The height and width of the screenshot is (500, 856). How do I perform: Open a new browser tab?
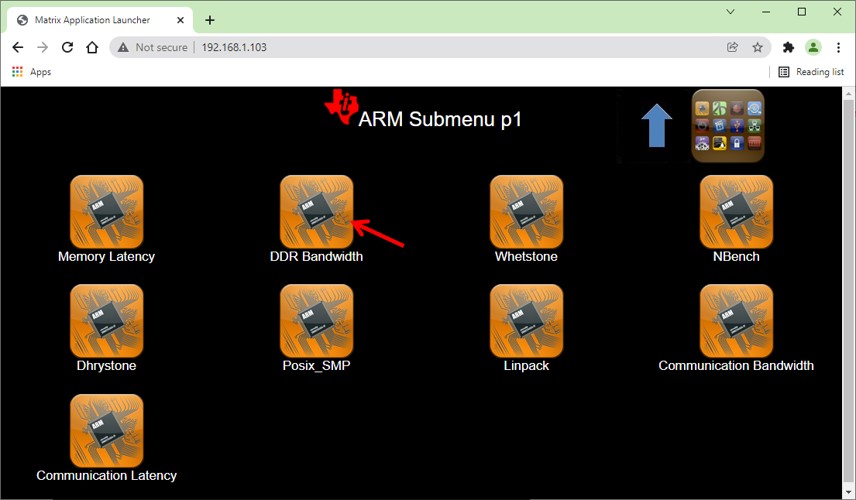click(210, 20)
